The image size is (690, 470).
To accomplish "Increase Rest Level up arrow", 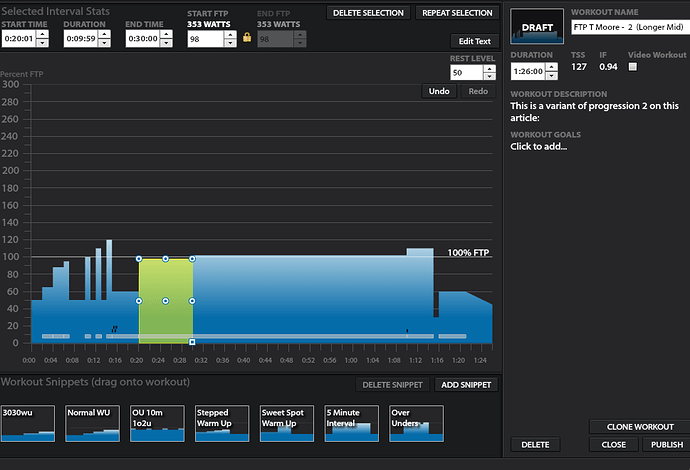I will point(489,69).
